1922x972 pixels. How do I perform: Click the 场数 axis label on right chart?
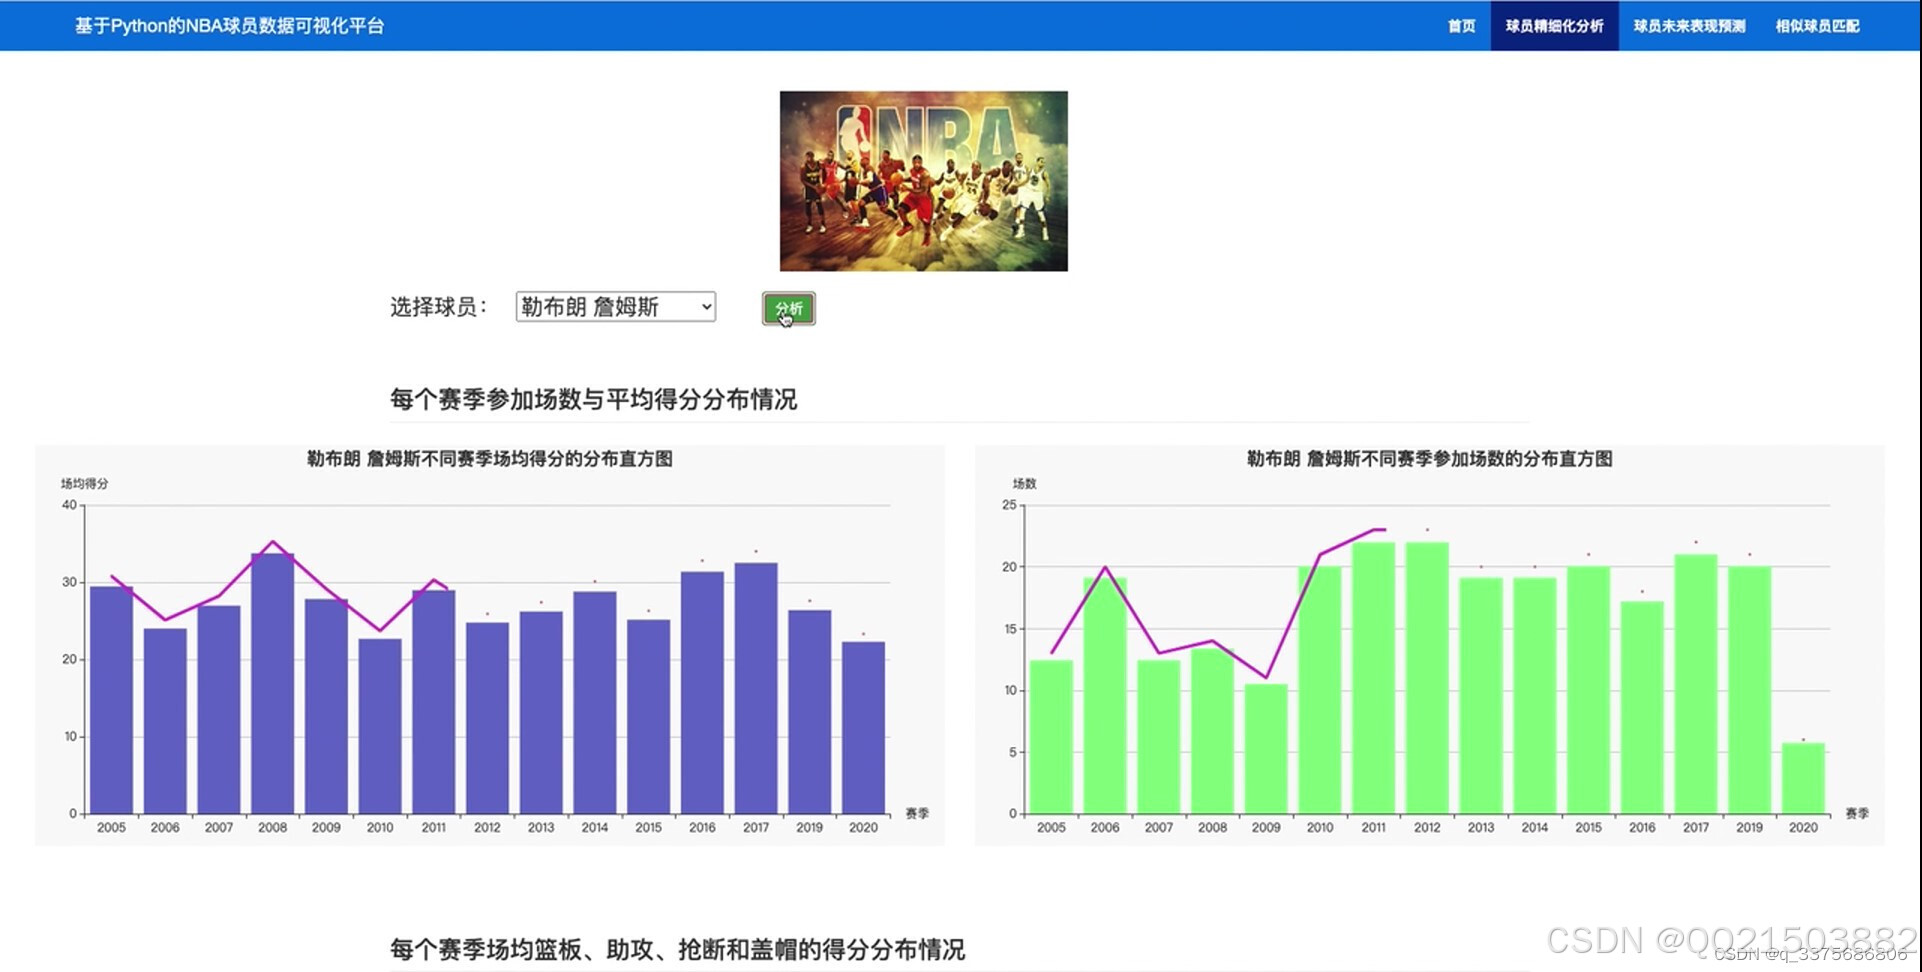coord(1025,483)
